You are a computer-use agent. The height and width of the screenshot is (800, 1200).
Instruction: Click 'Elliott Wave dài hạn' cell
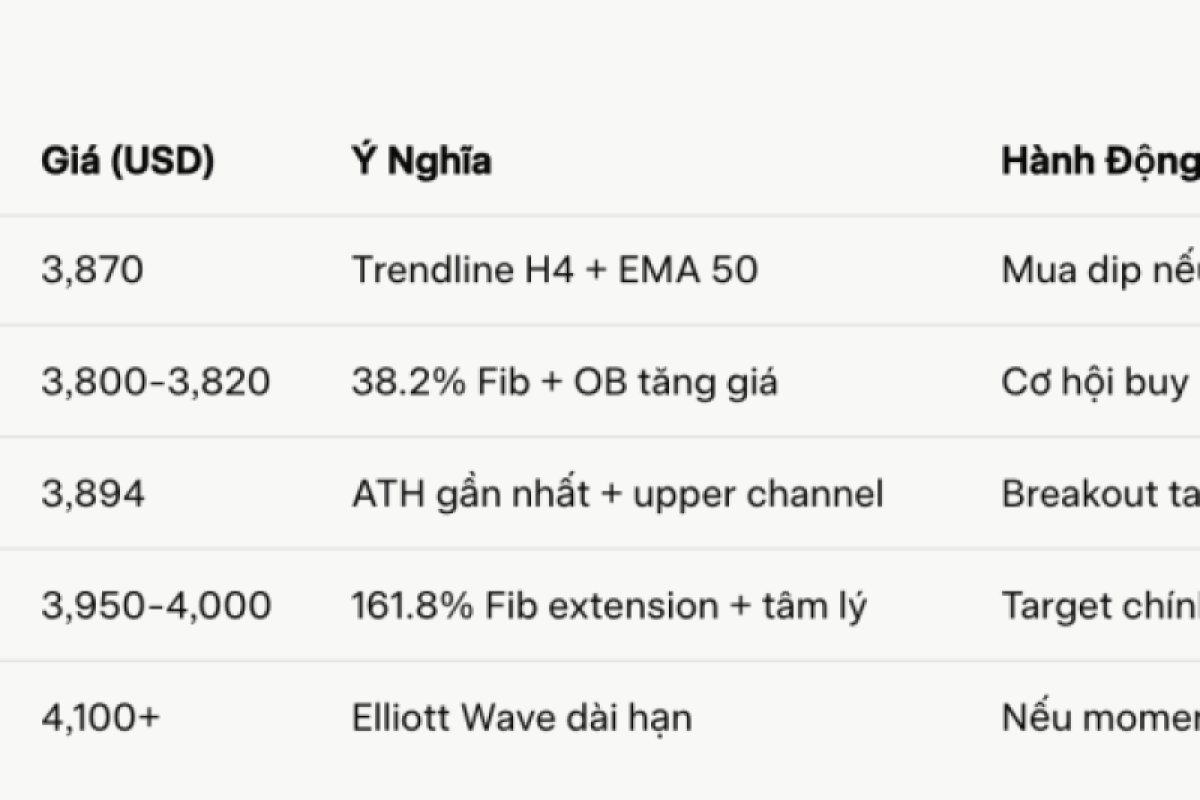tap(521, 718)
